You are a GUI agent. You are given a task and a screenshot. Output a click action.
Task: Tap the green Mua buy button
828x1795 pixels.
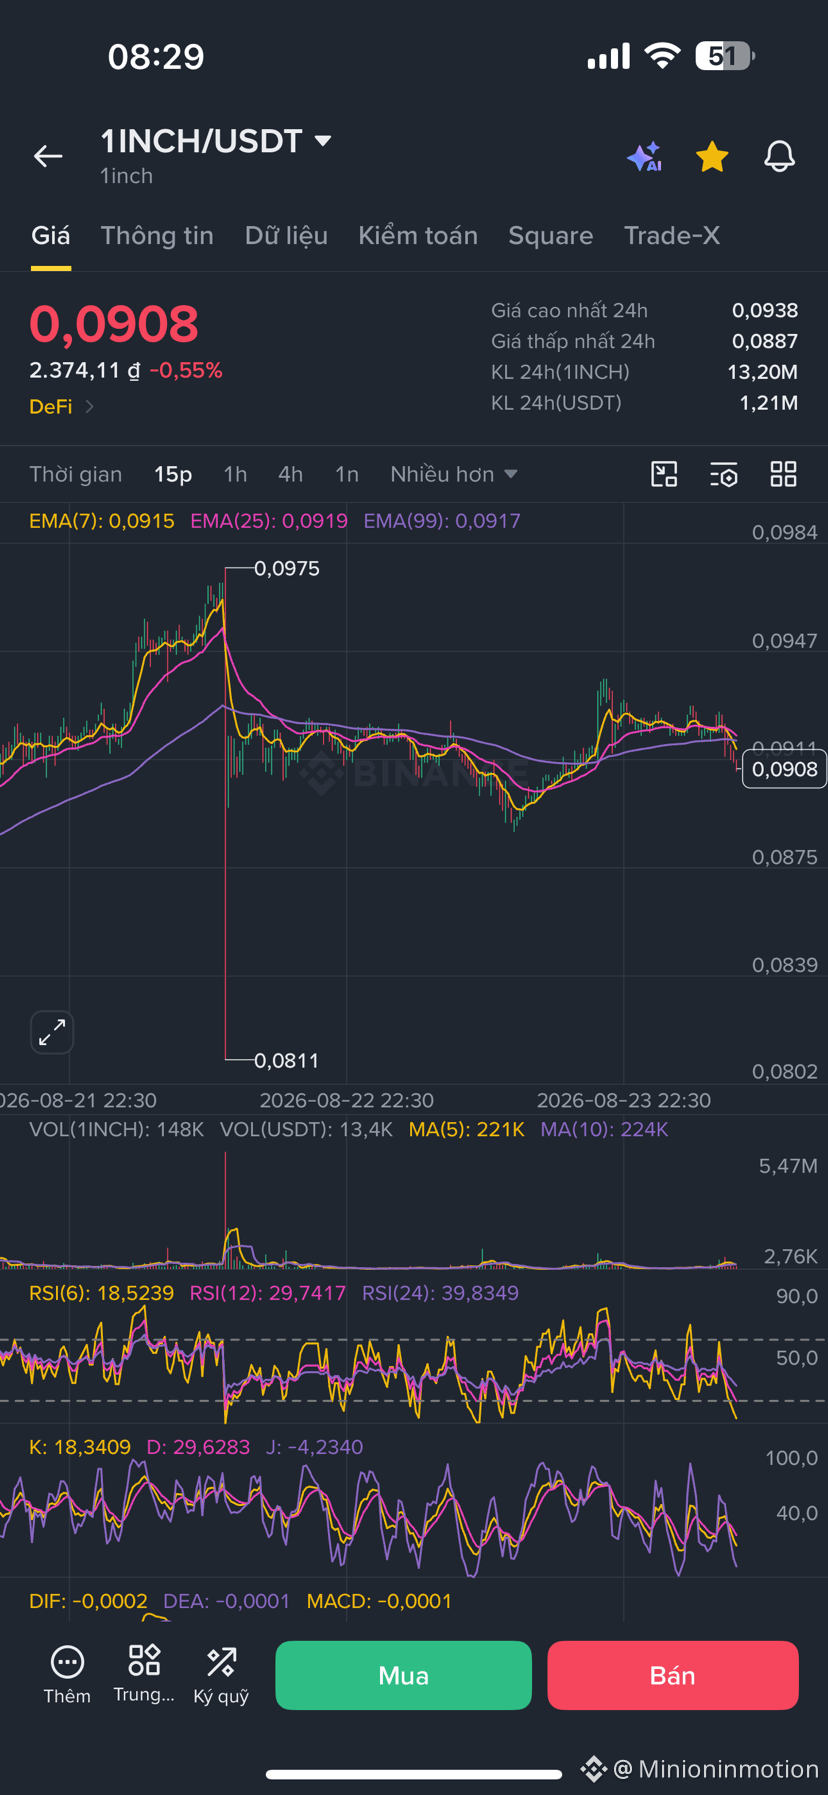(x=403, y=1675)
